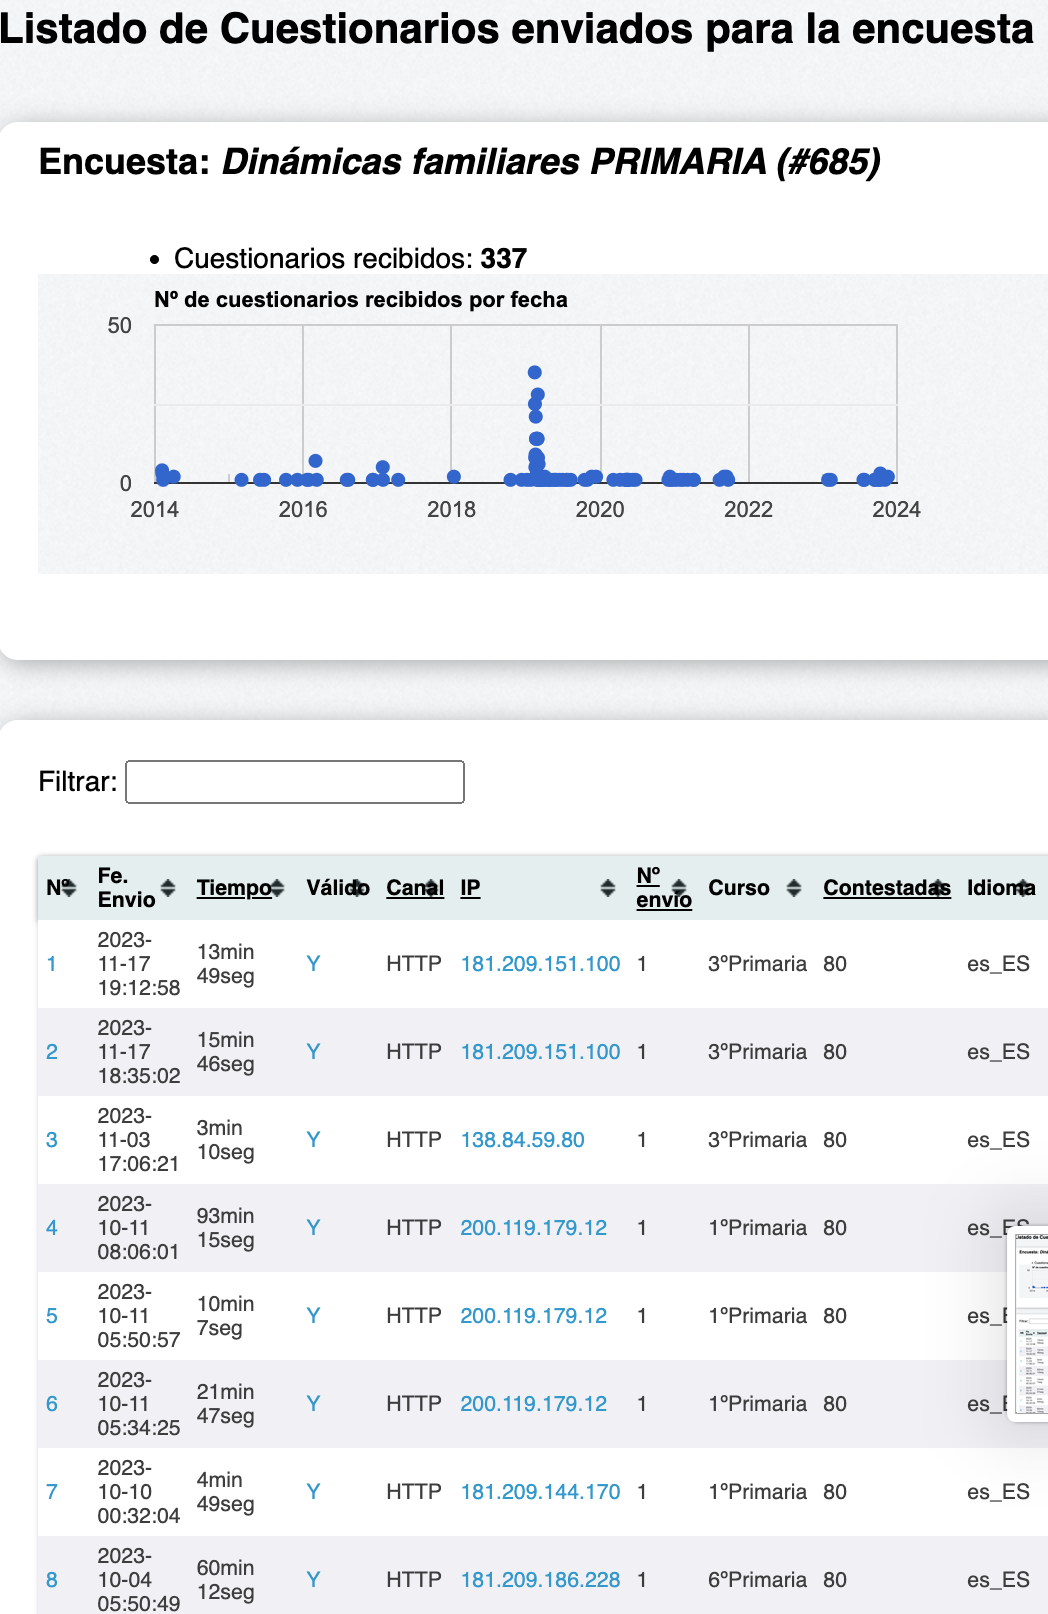
Task: Sort by IP column arrow icon
Action: coord(607,888)
